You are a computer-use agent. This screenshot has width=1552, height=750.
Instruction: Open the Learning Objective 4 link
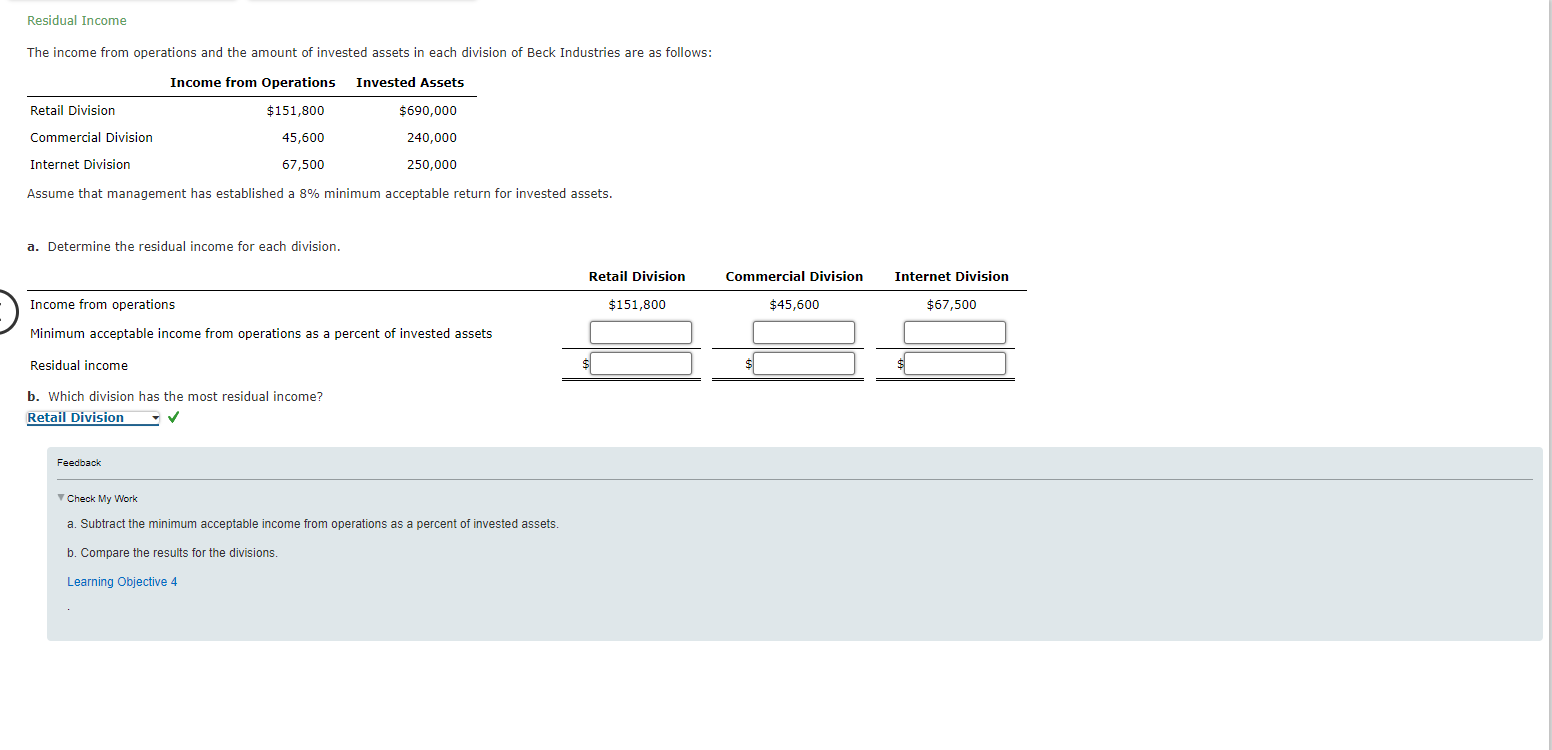tap(121, 581)
